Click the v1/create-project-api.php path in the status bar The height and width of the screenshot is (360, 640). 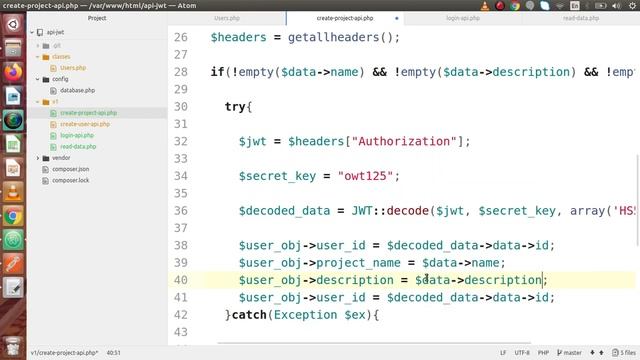pos(64,353)
